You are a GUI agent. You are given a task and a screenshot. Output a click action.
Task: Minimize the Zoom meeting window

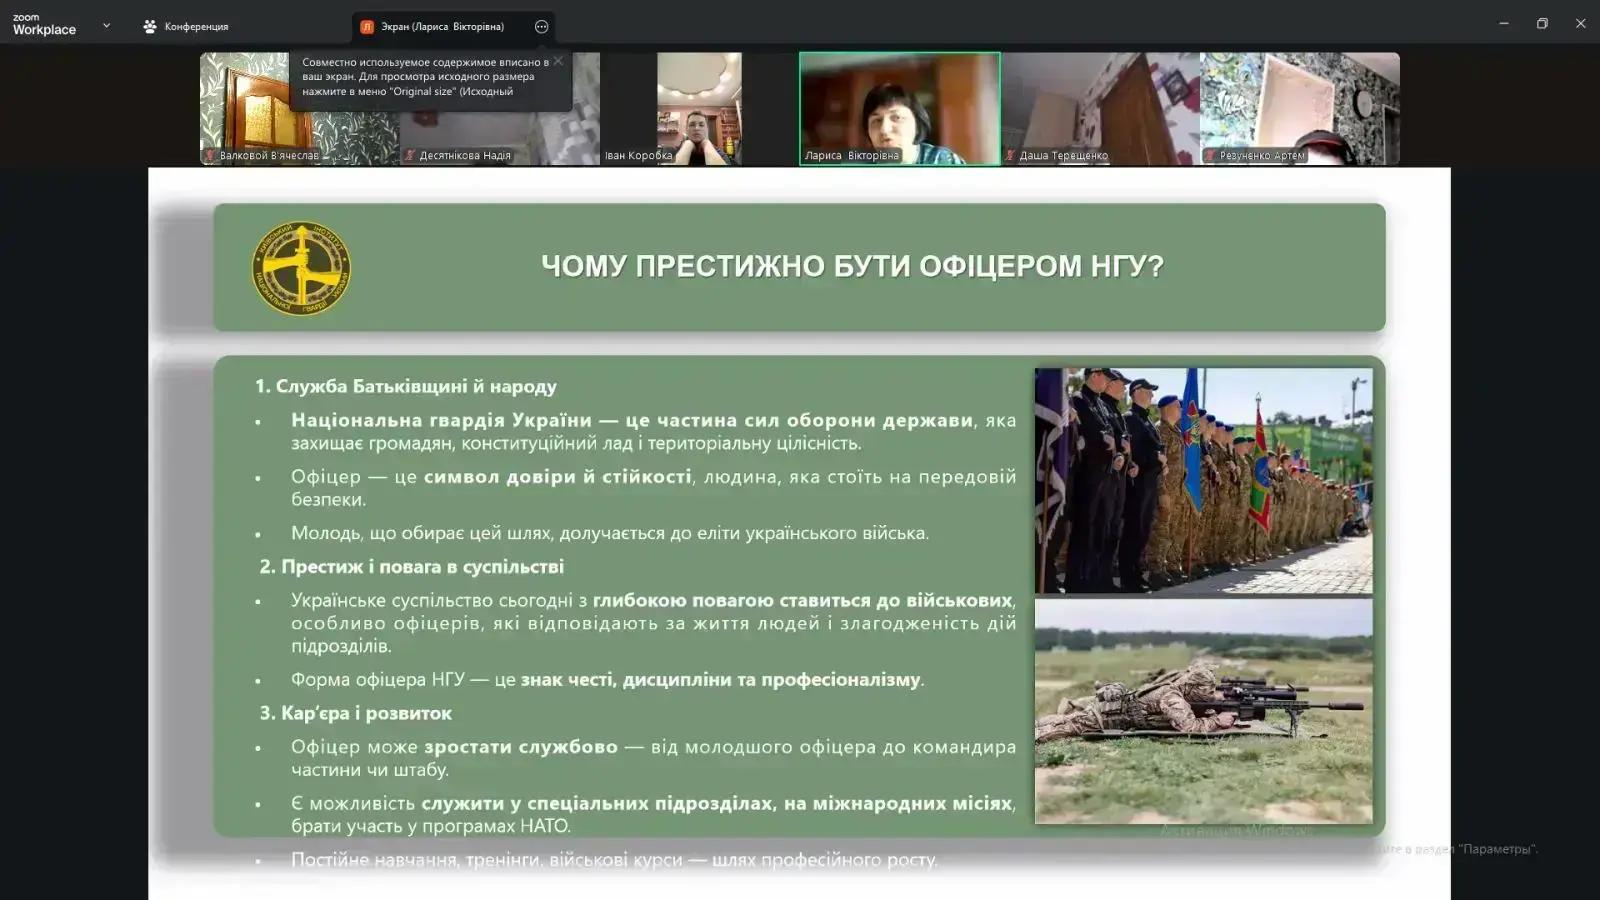click(1503, 23)
